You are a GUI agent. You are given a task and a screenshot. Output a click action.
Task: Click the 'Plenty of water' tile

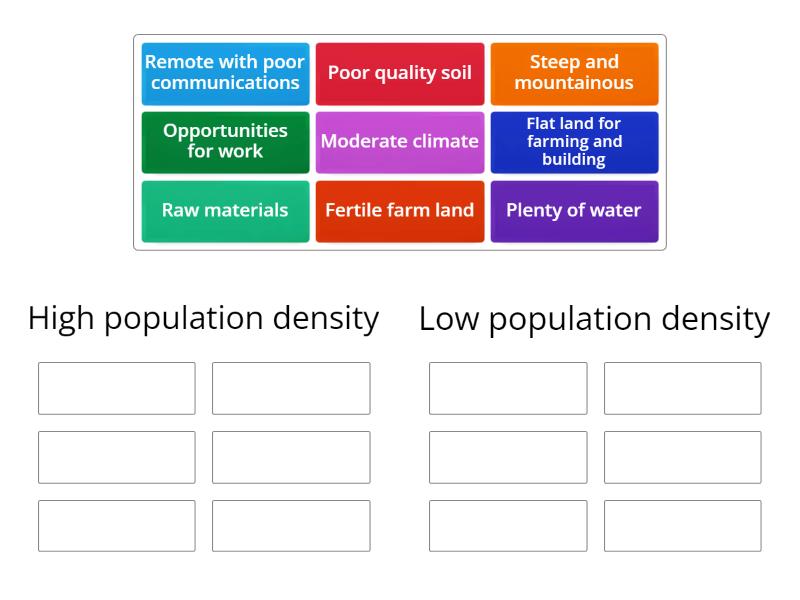[x=575, y=210]
